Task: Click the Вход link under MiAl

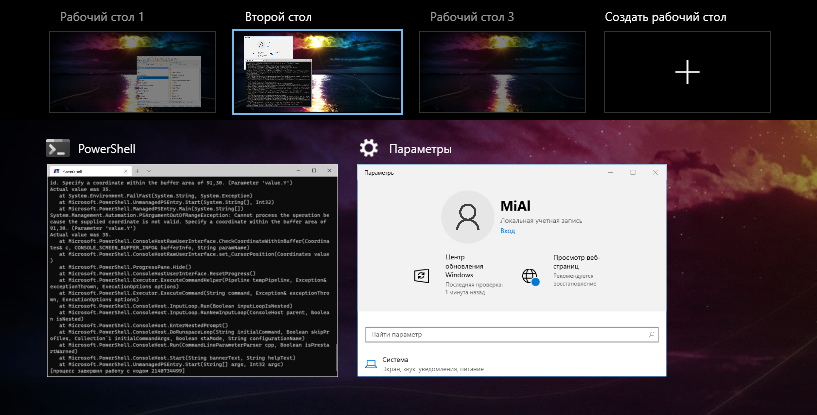Action: 507,231
